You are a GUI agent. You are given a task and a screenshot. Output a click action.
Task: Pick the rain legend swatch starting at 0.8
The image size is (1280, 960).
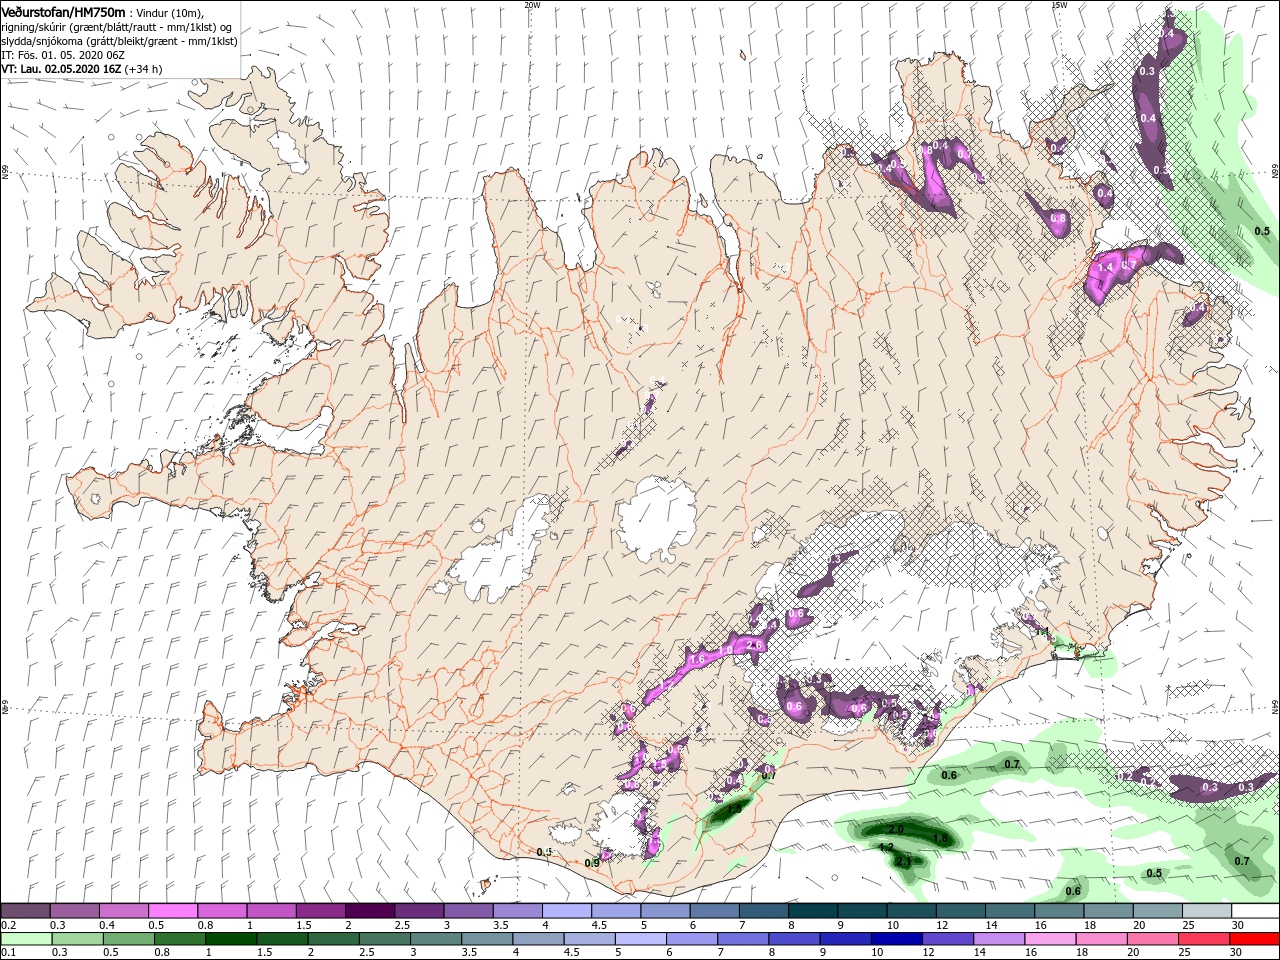coord(180,938)
